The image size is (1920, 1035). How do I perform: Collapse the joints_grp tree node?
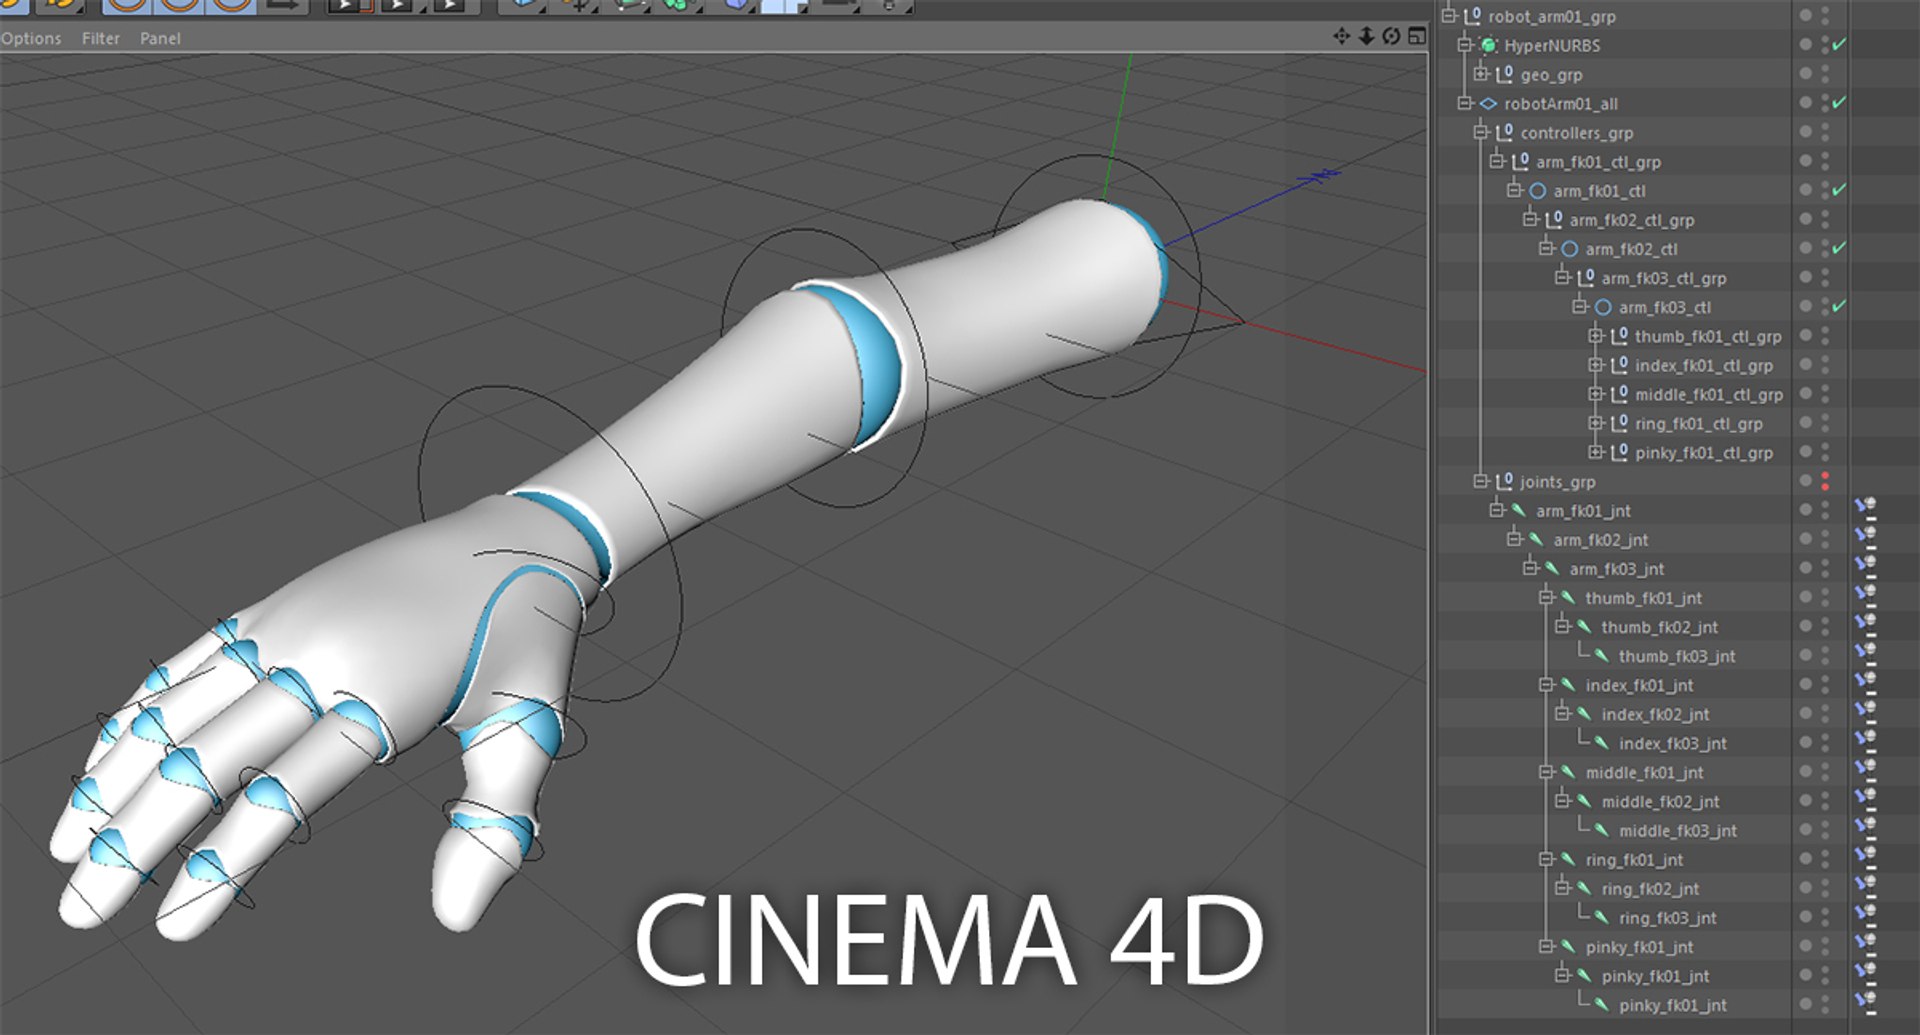[1481, 480]
